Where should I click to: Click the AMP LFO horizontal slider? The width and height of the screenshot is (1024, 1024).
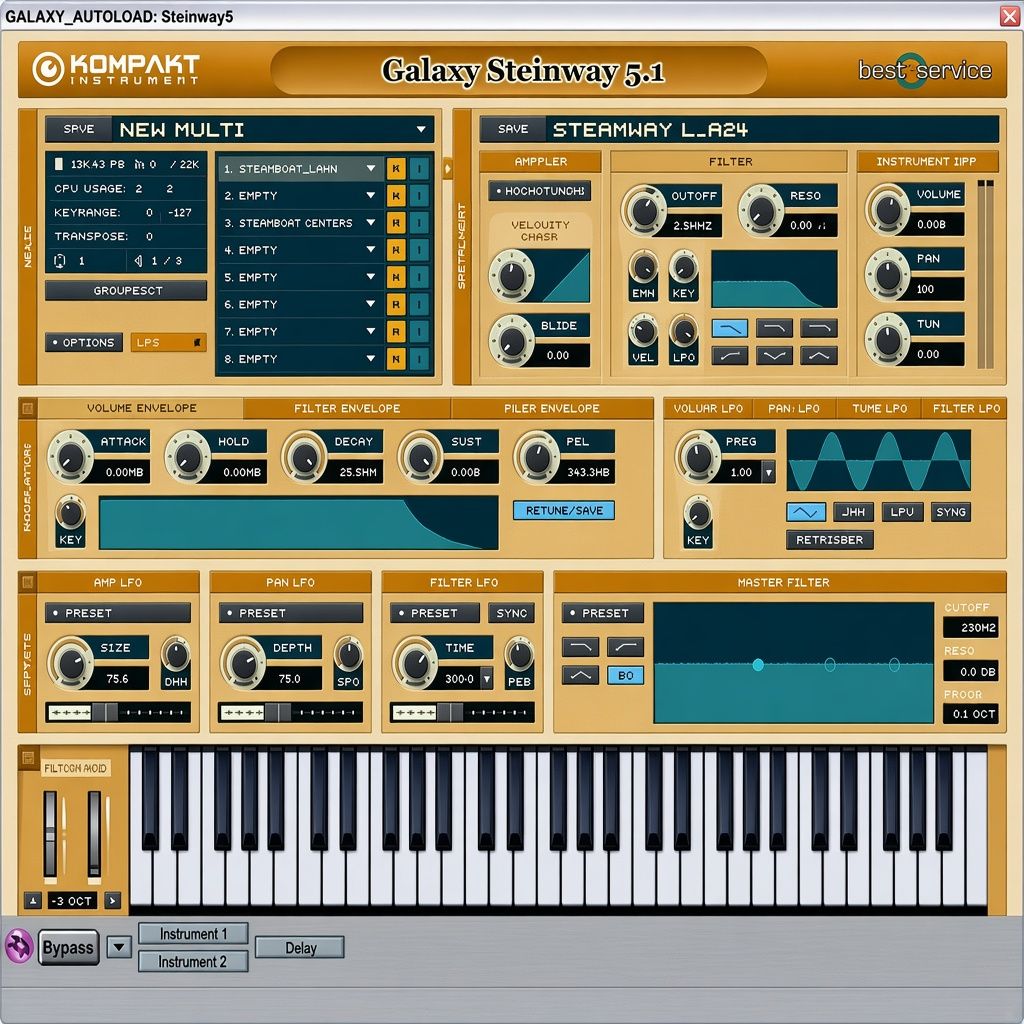(x=118, y=712)
